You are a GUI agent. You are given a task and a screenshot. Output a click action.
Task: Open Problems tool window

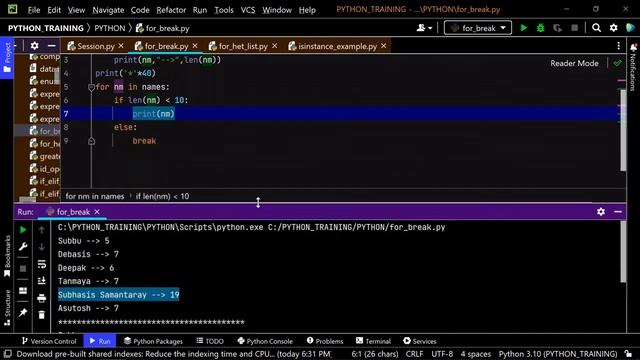325,341
